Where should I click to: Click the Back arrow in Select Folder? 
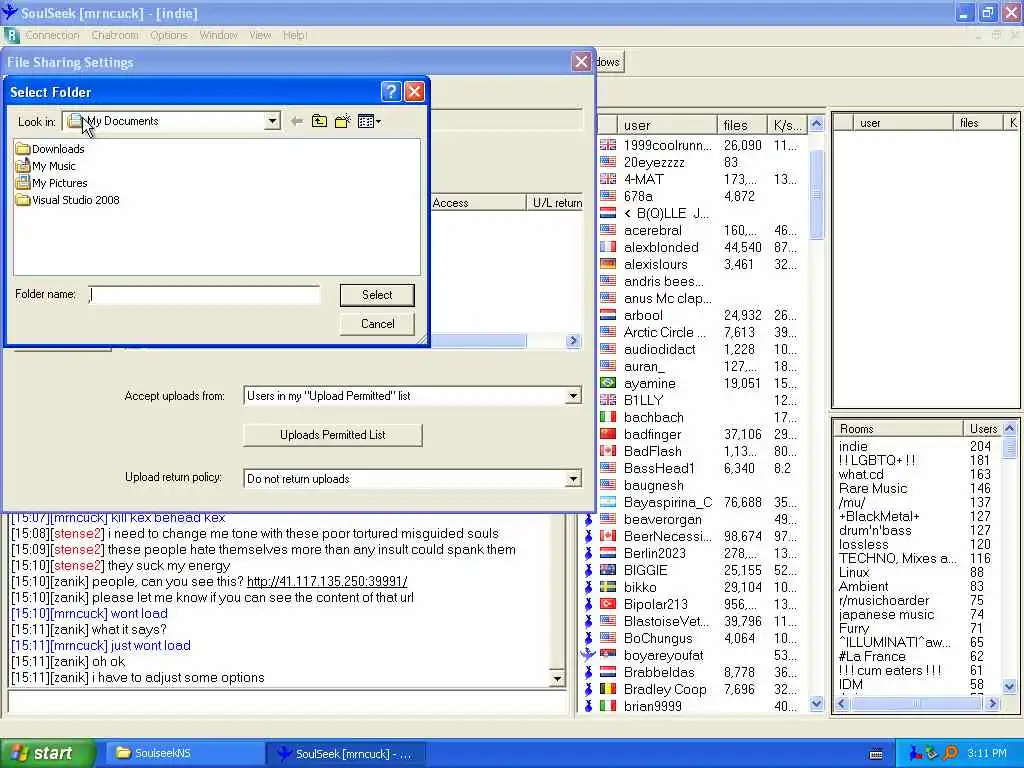(296, 121)
